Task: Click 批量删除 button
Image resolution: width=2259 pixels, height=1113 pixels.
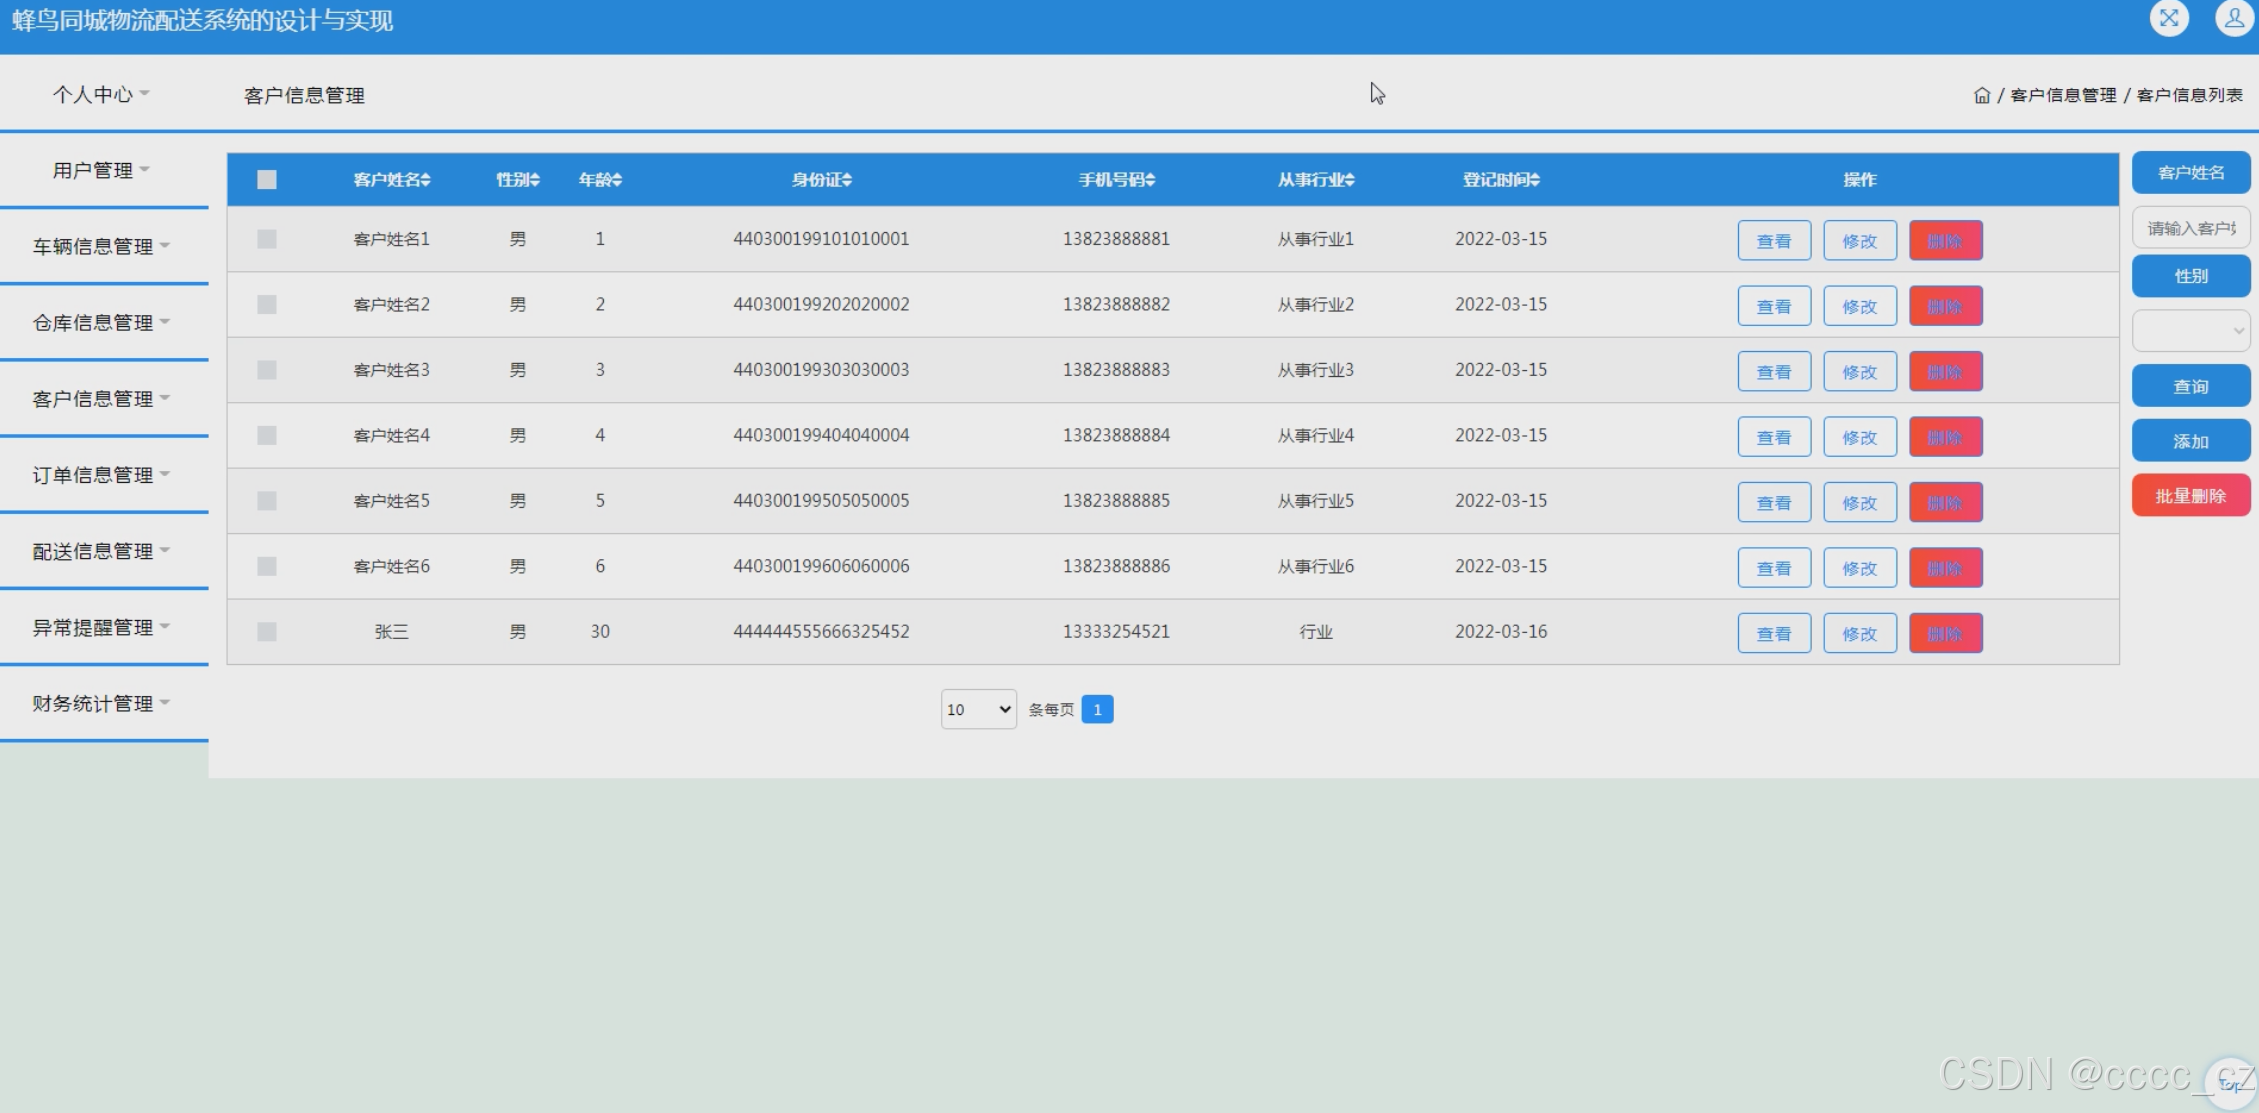Action: click(x=2190, y=496)
